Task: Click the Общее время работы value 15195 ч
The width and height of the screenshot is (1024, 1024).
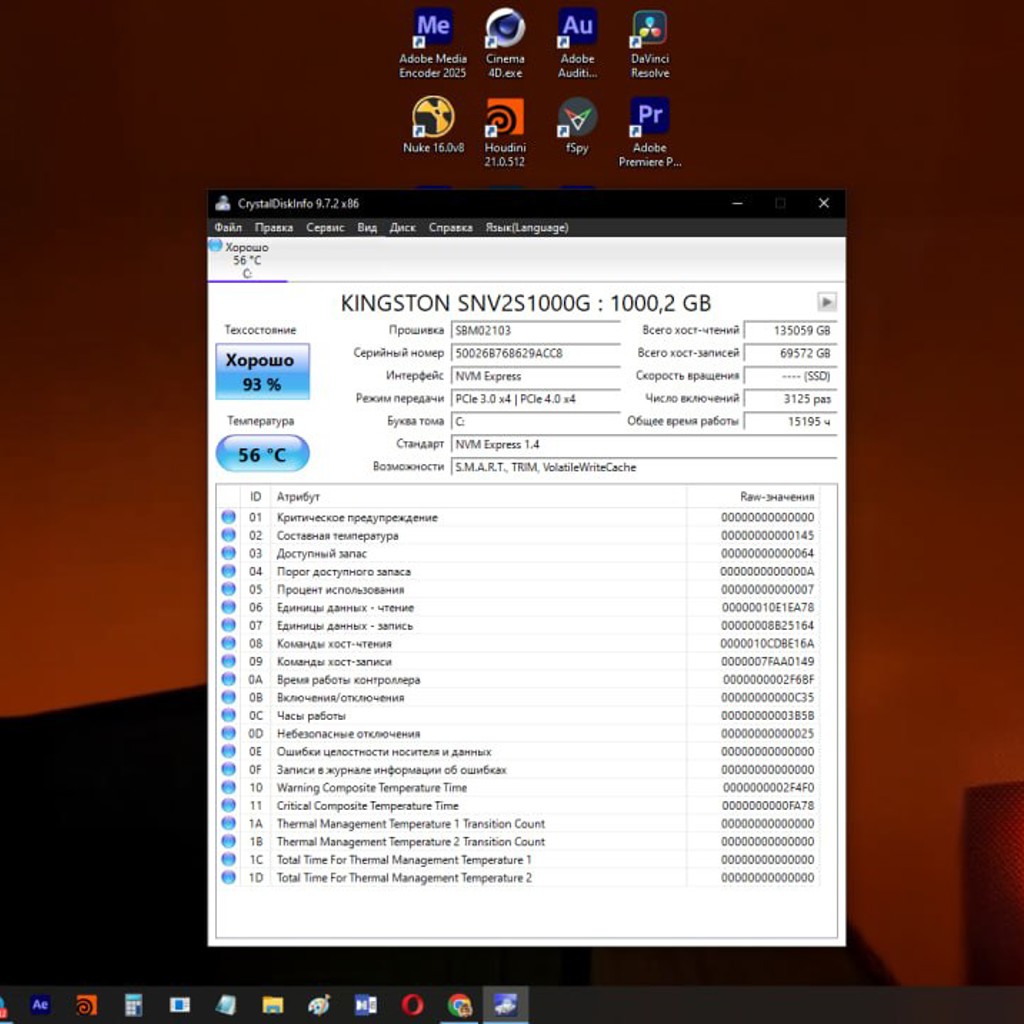Action: coord(790,421)
